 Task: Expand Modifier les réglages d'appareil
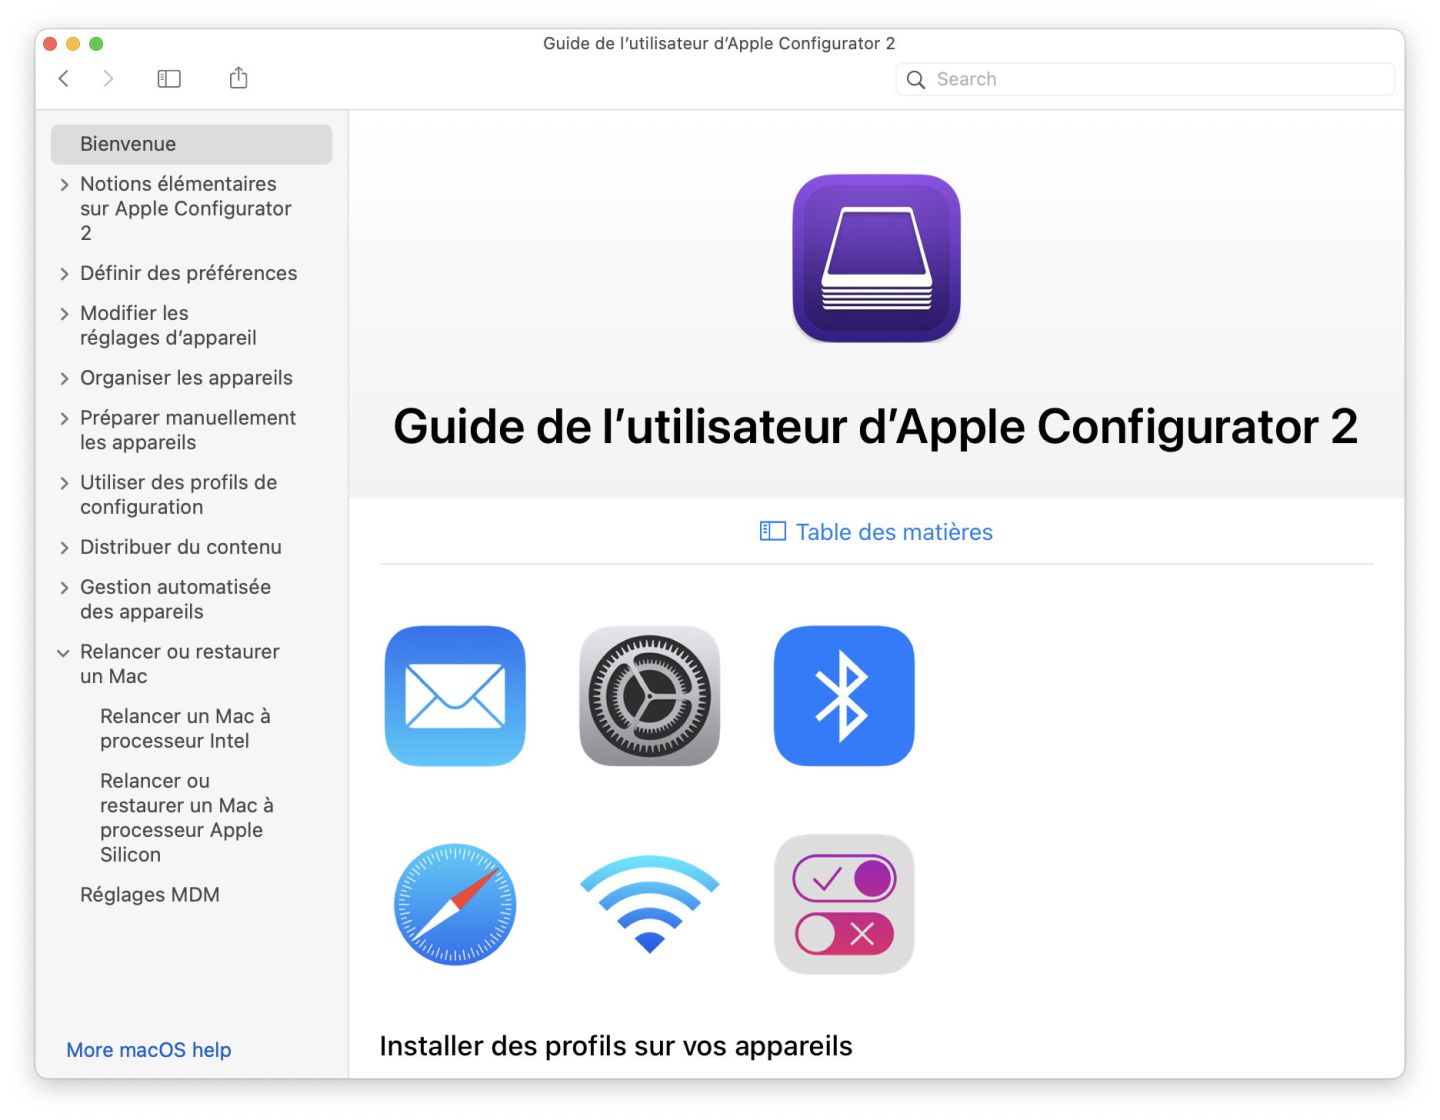pyautogui.click(x=64, y=314)
